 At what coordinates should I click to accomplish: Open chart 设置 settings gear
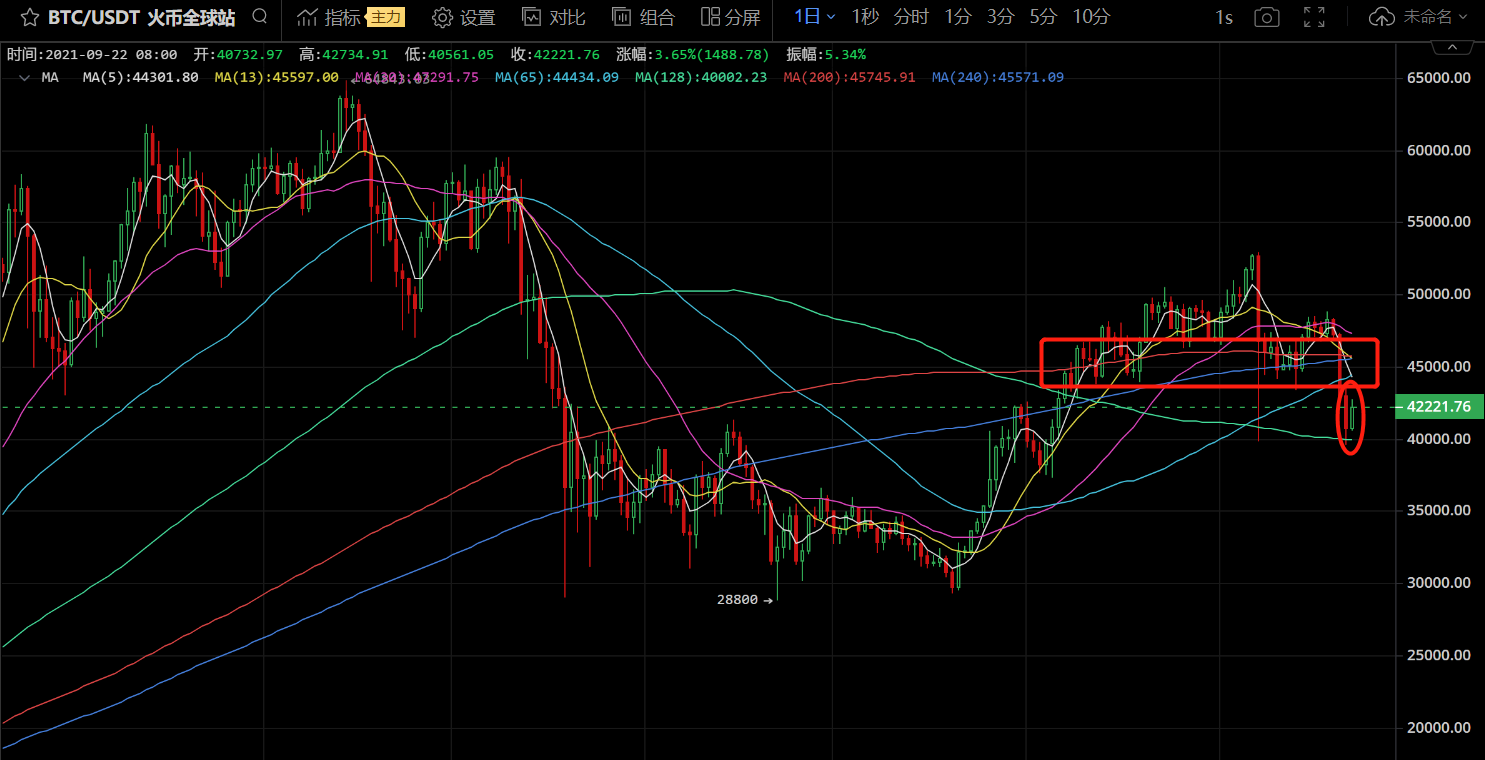464,17
